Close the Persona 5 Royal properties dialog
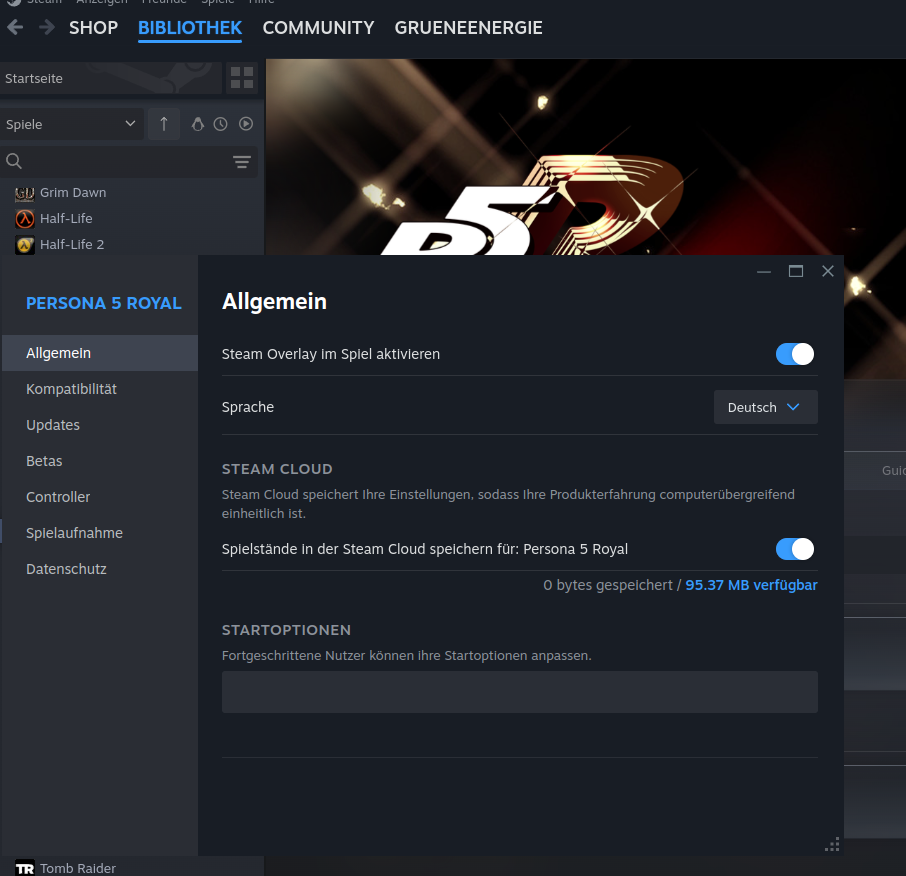Image resolution: width=906 pixels, height=876 pixels. click(x=827, y=271)
